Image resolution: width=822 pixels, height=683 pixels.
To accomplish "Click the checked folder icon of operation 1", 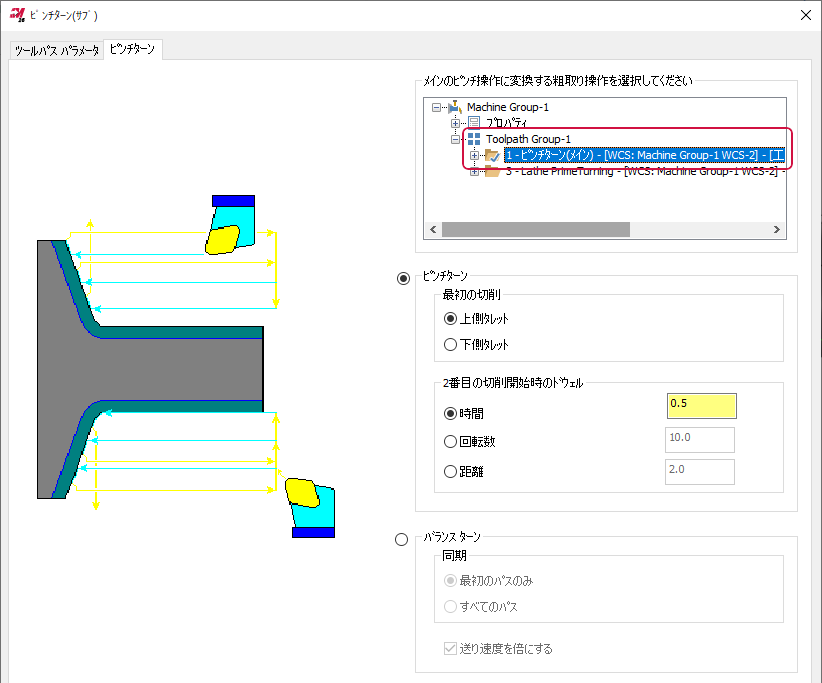I will [492, 155].
